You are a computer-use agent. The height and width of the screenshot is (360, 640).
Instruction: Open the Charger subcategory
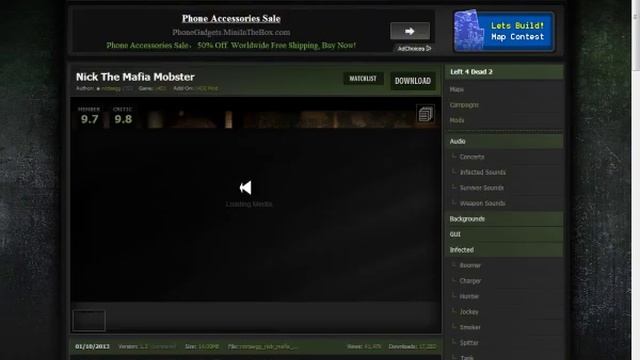click(x=470, y=281)
